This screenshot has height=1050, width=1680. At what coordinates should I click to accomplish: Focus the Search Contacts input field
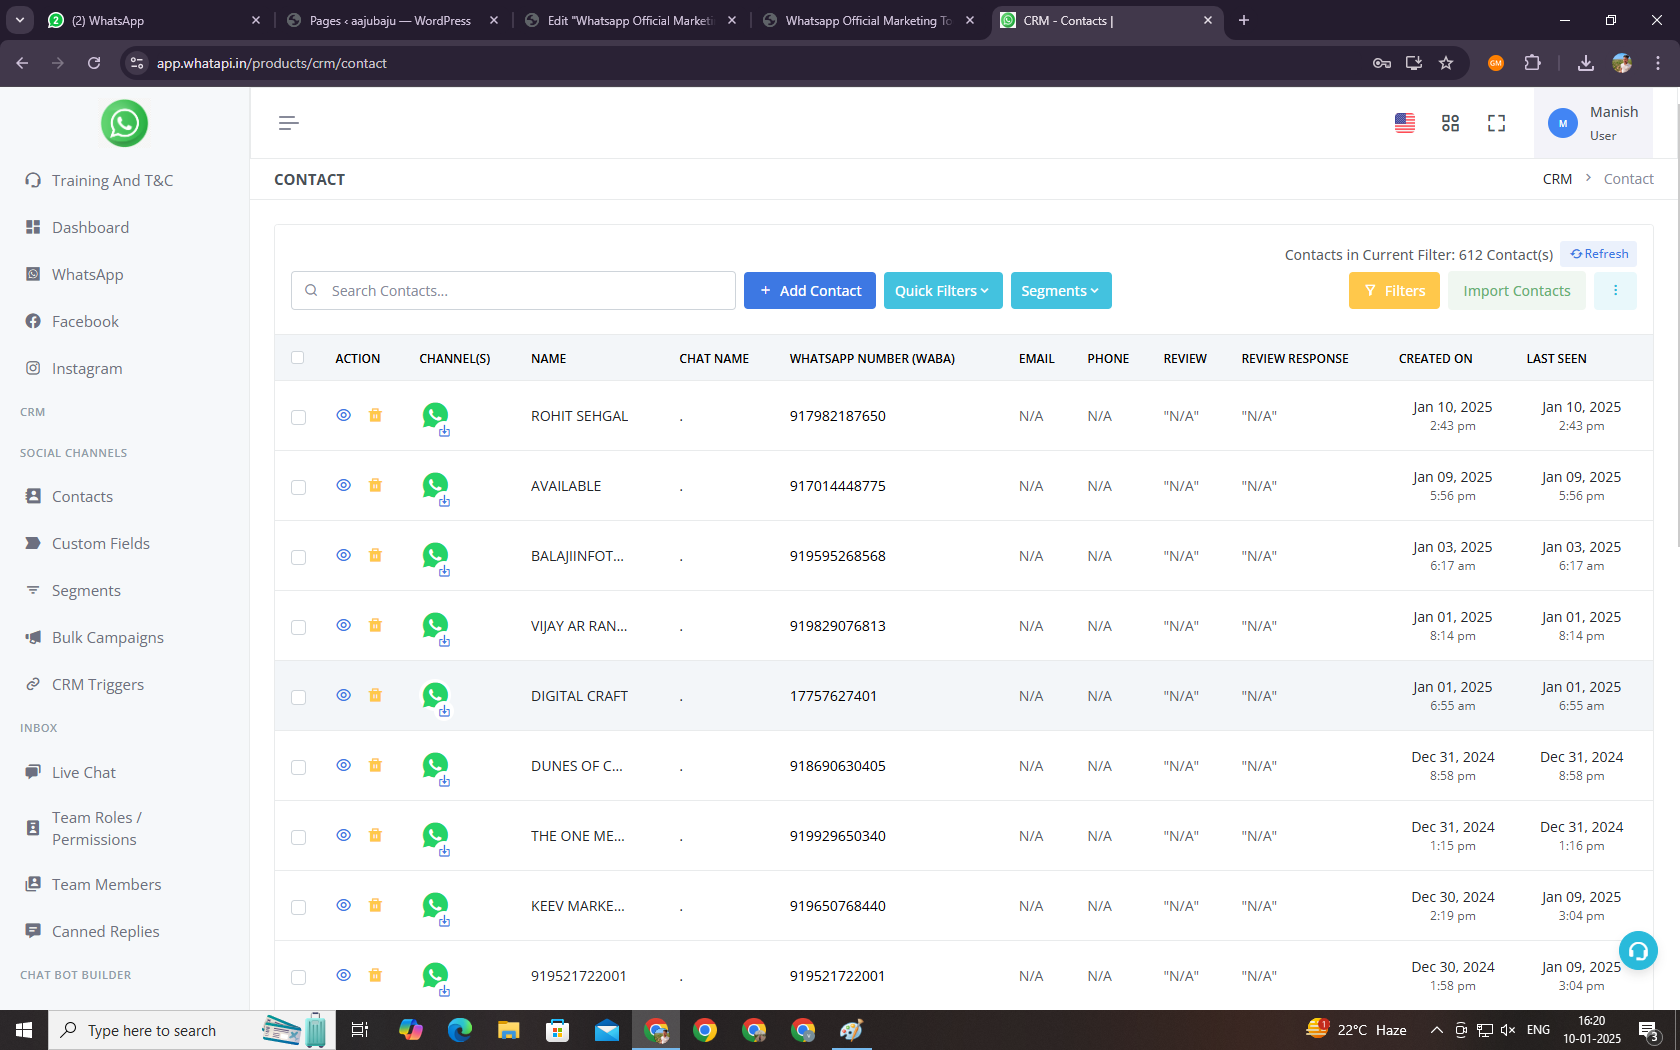tap(513, 290)
